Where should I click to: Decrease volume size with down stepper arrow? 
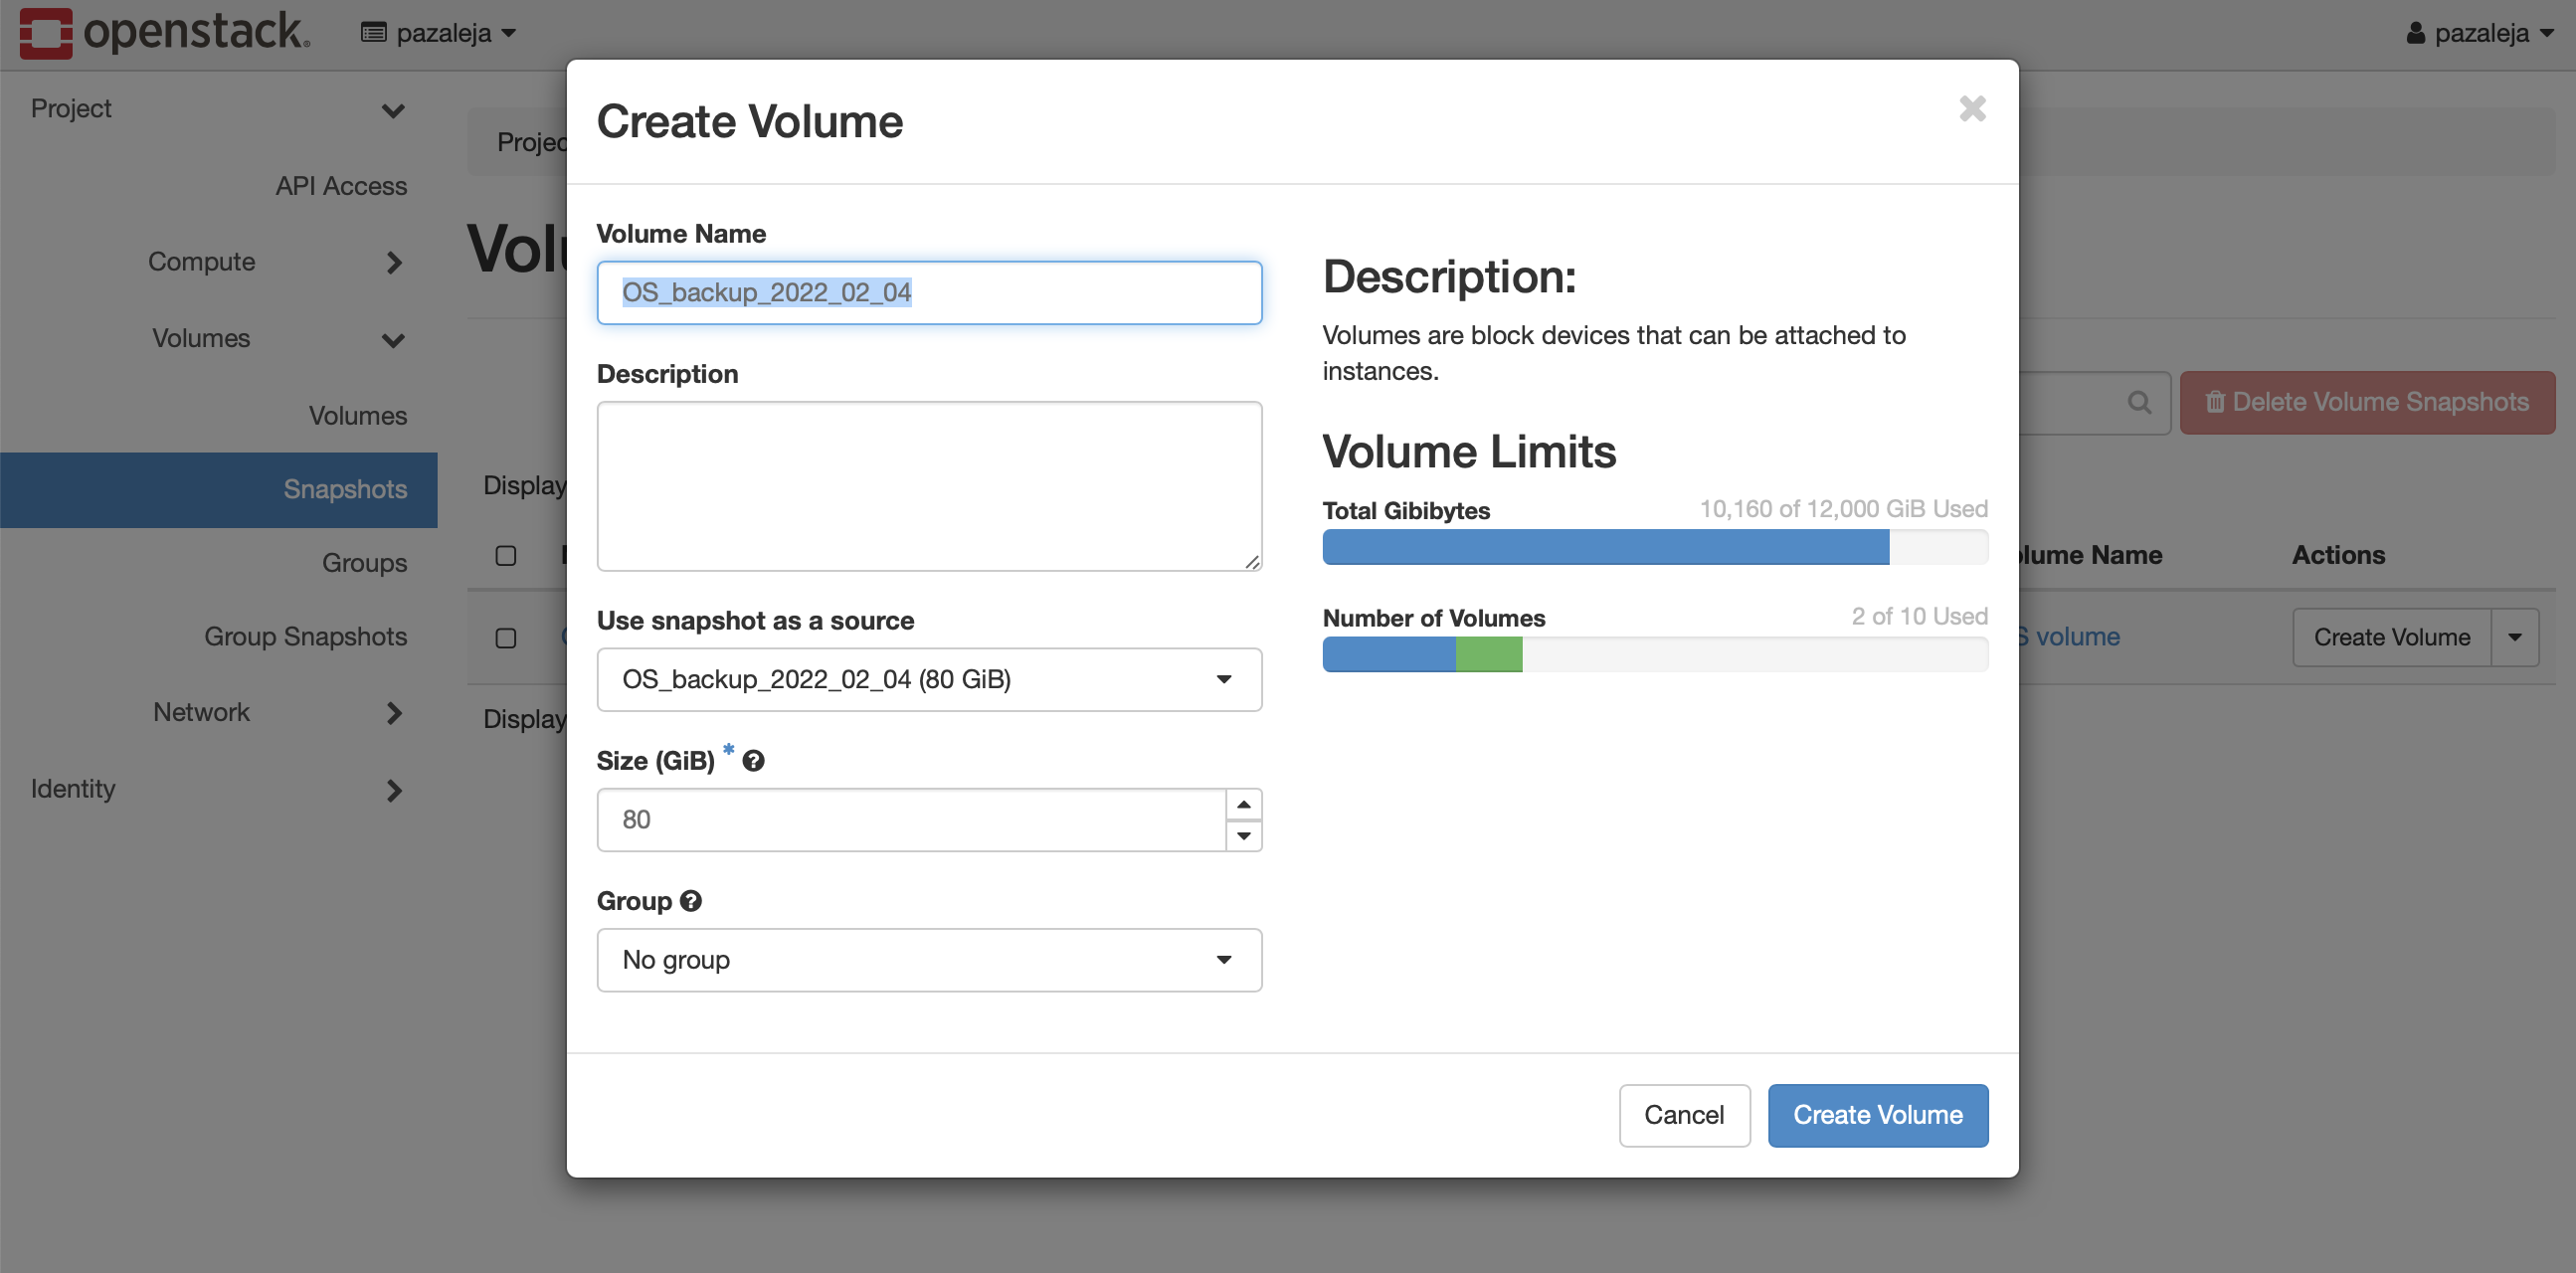(x=1243, y=836)
